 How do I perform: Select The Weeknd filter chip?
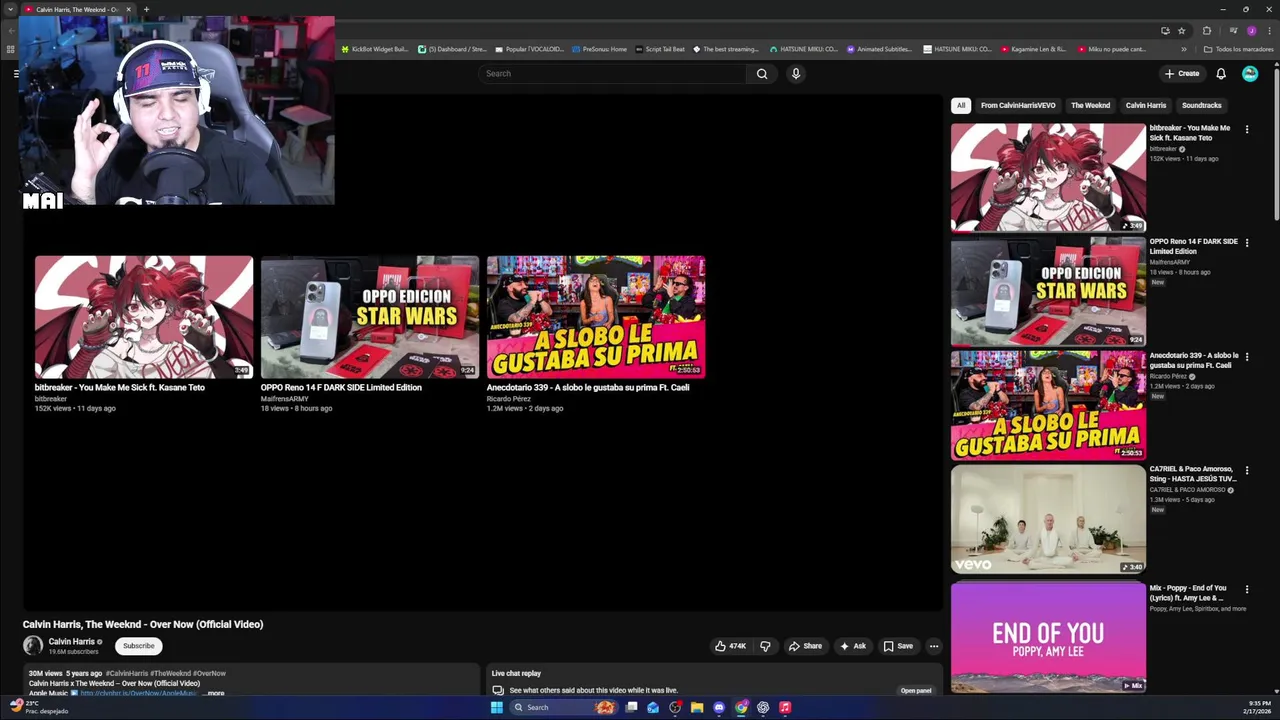coord(1090,105)
